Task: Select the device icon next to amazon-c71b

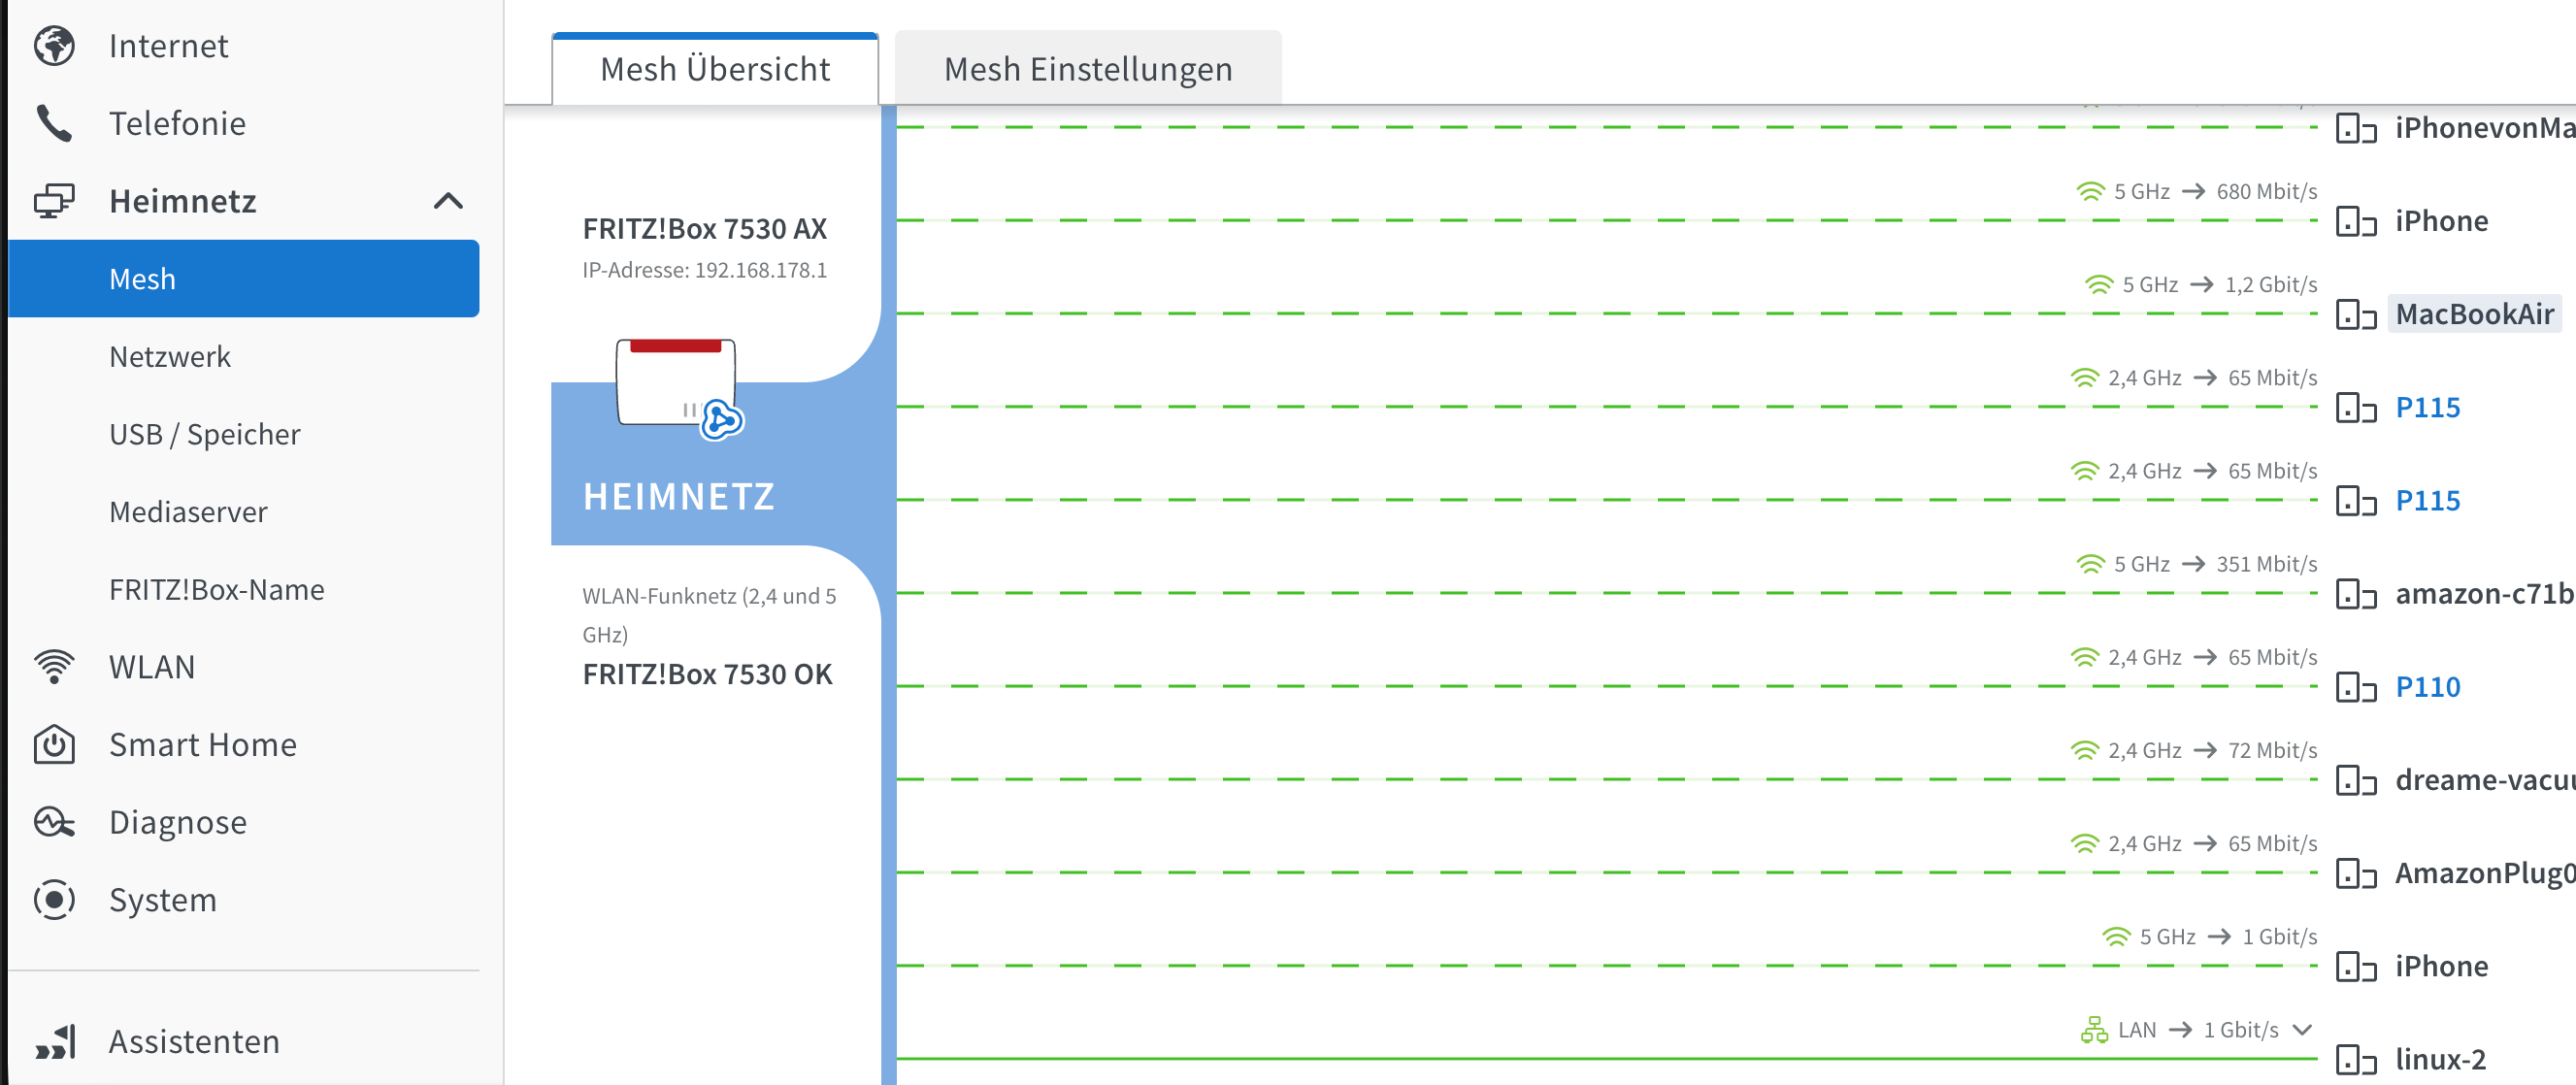Action: pyautogui.click(x=2356, y=595)
